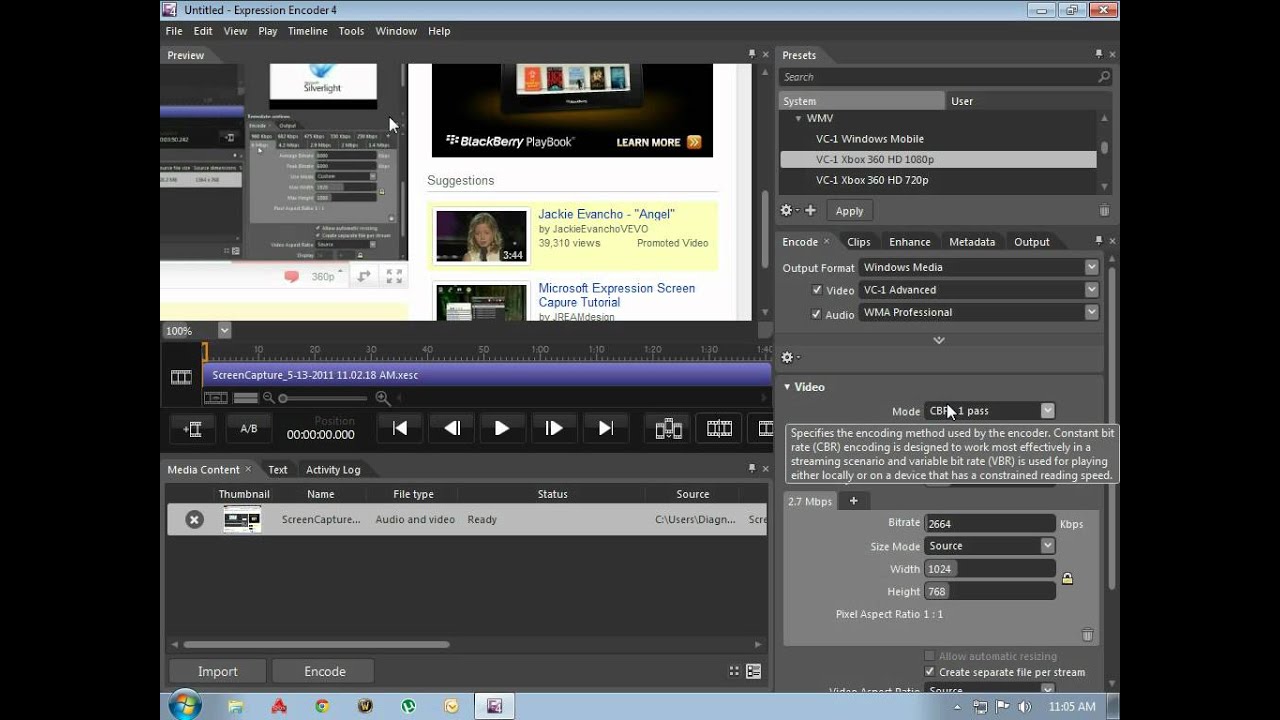1280x720 pixels.
Task: Switch Media Content to the details list view
Action: pyautogui.click(x=753, y=671)
